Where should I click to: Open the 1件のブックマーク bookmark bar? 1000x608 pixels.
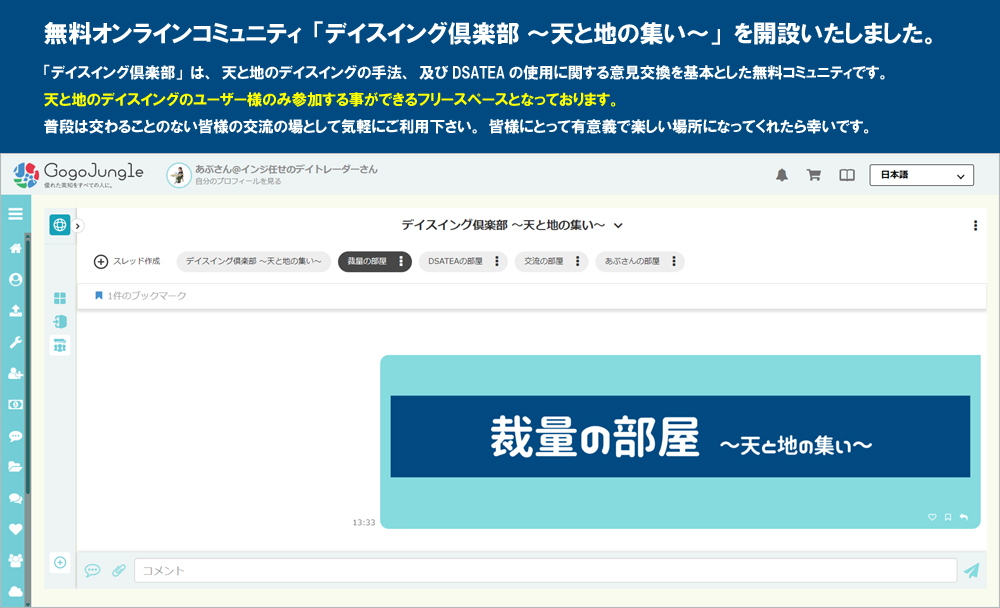[x=532, y=296]
